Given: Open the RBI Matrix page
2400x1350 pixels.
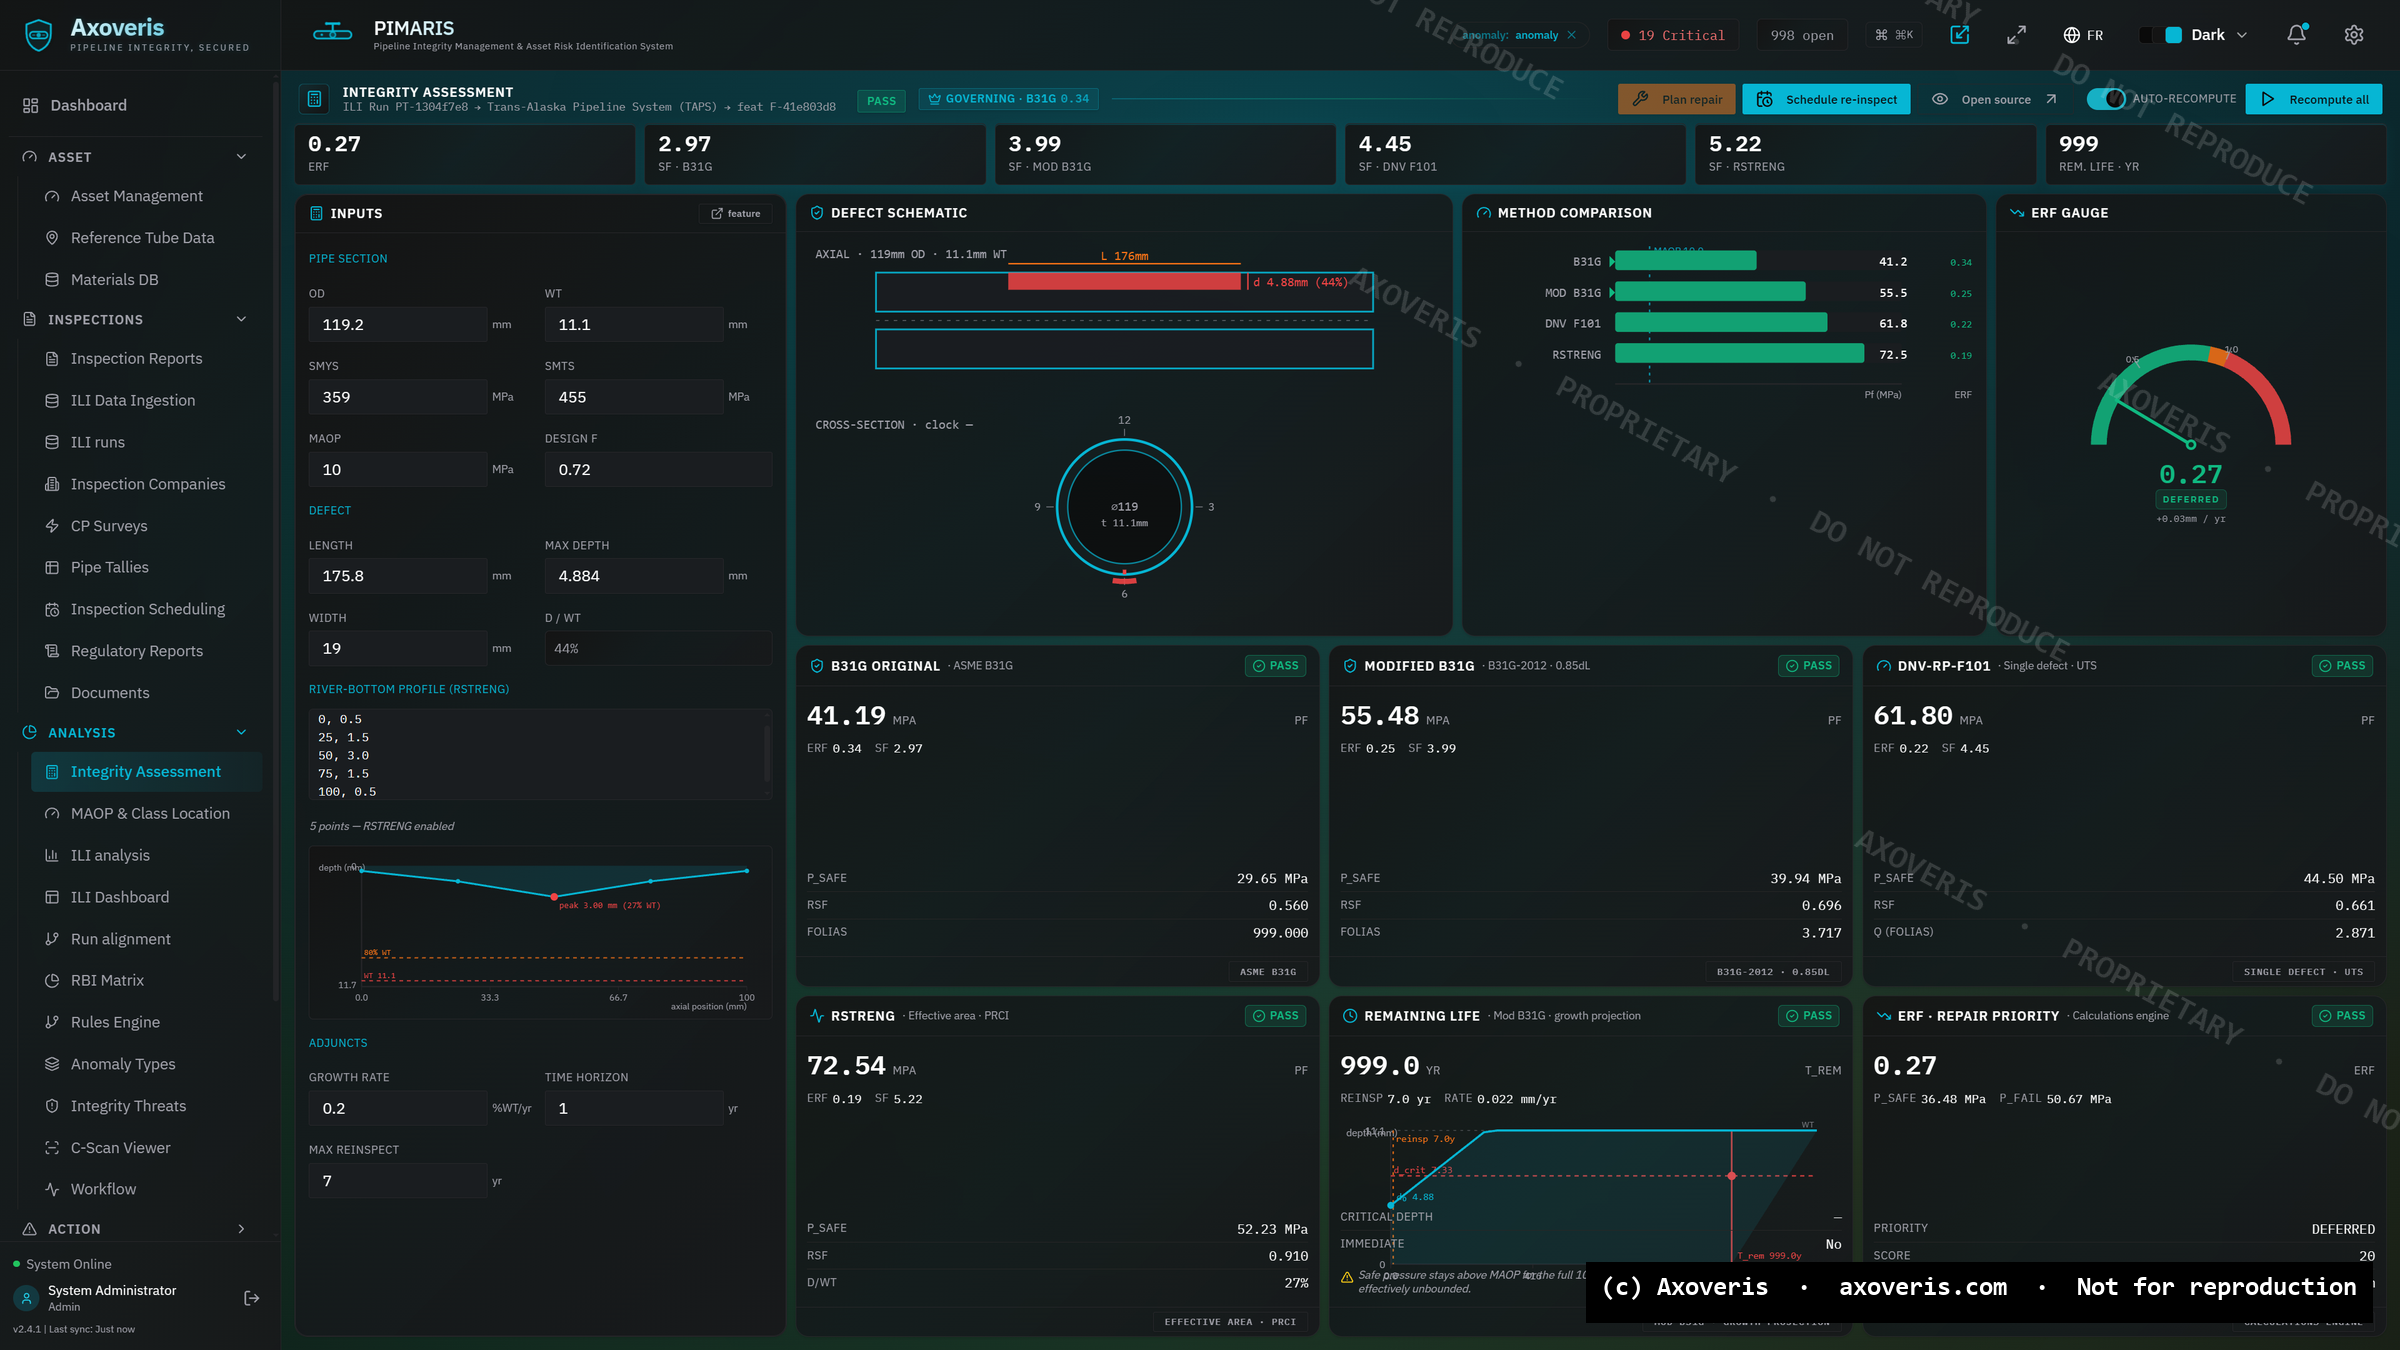Looking at the screenshot, I should (x=146, y=981).
